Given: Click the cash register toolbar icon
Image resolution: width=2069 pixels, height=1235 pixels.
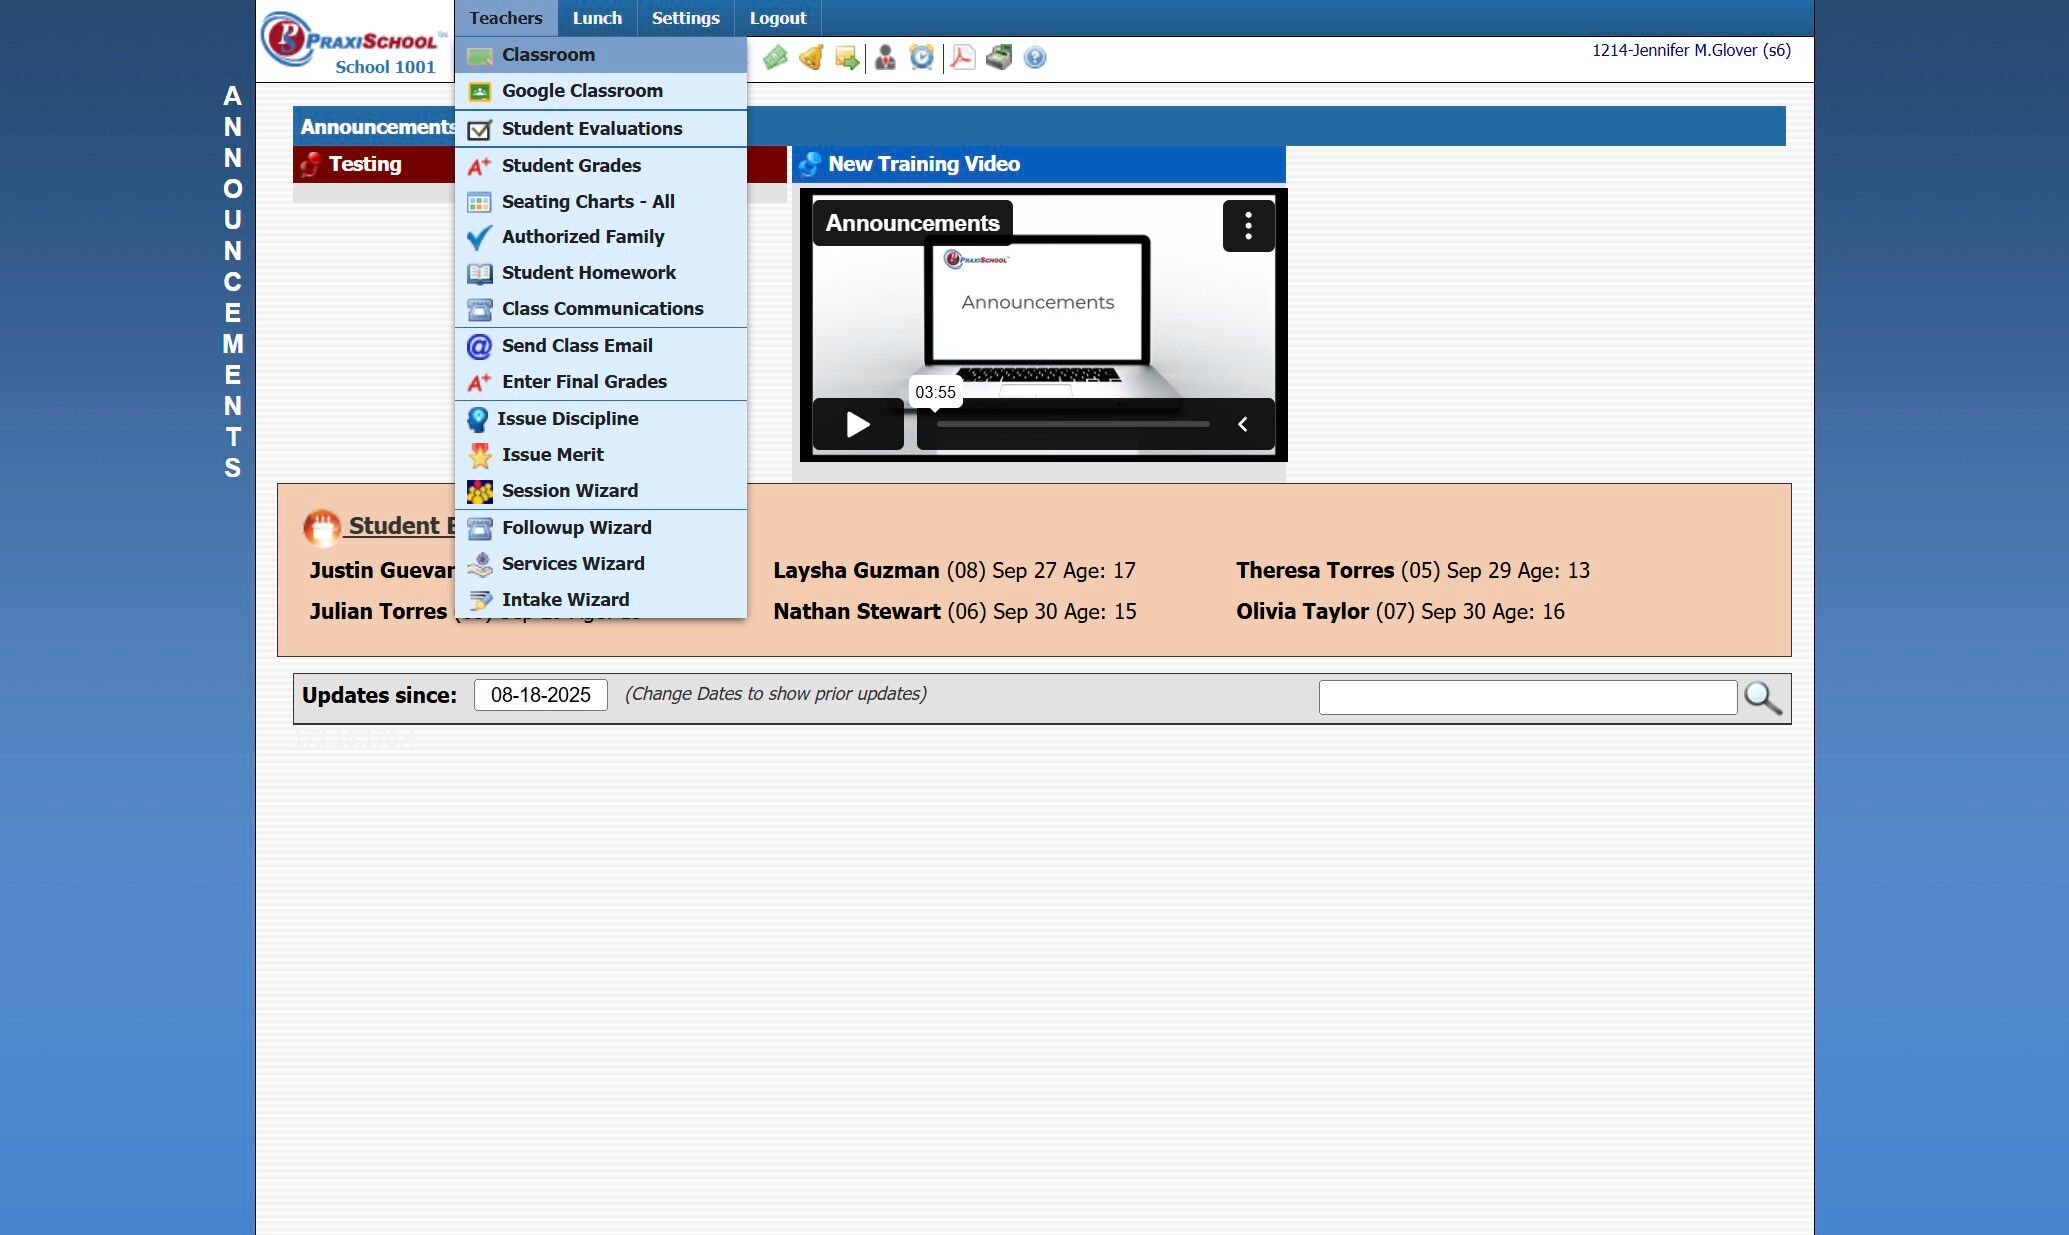Looking at the screenshot, I should point(998,58).
